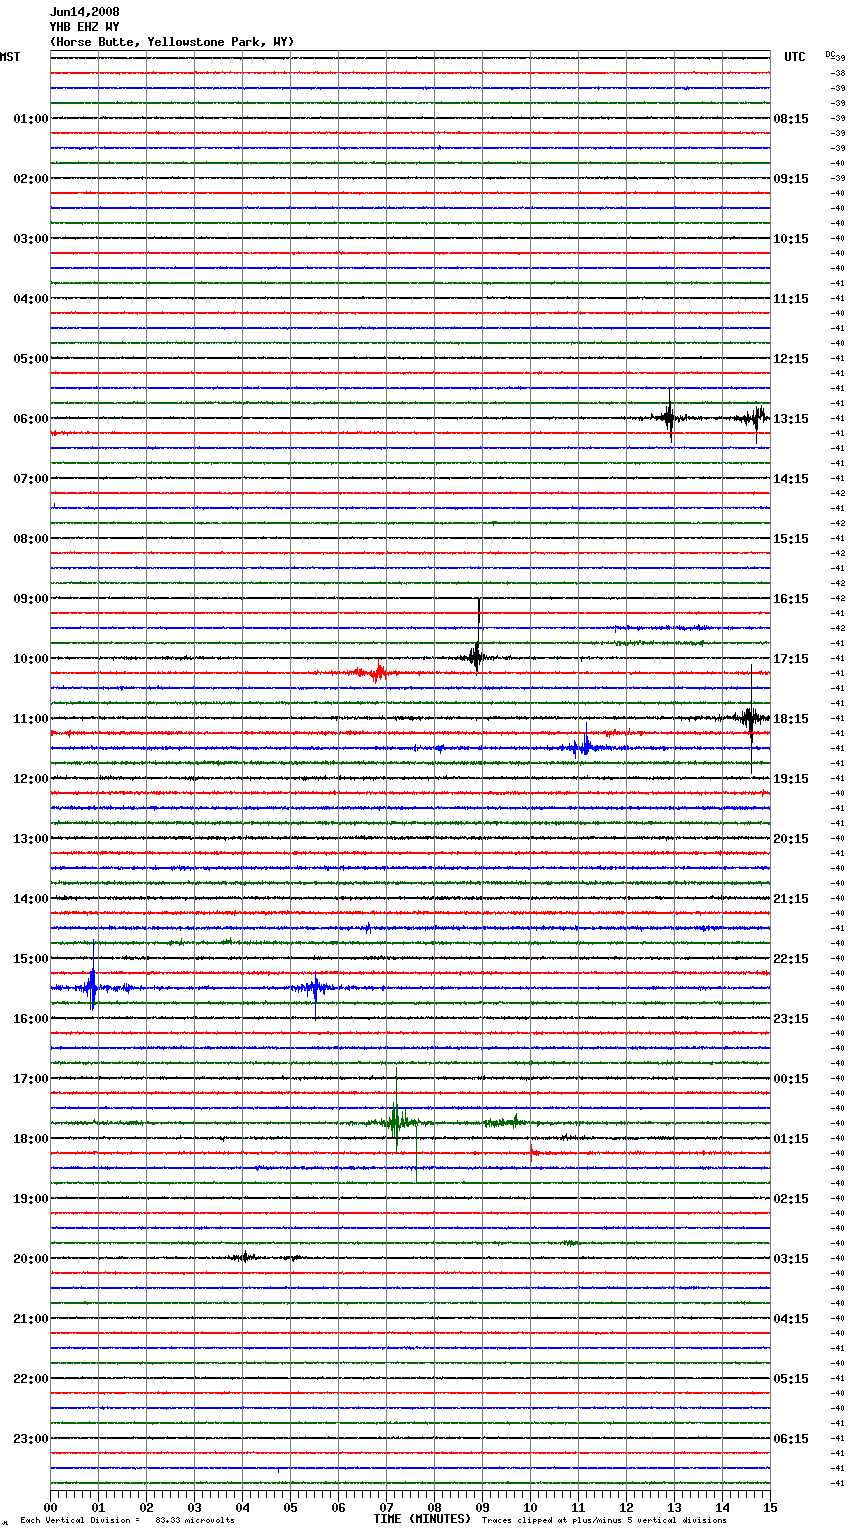Click minute tick label 05 on bottom axis
Image resolution: width=850 pixels, height=1534 pixels.
[x=290, y=1508]
